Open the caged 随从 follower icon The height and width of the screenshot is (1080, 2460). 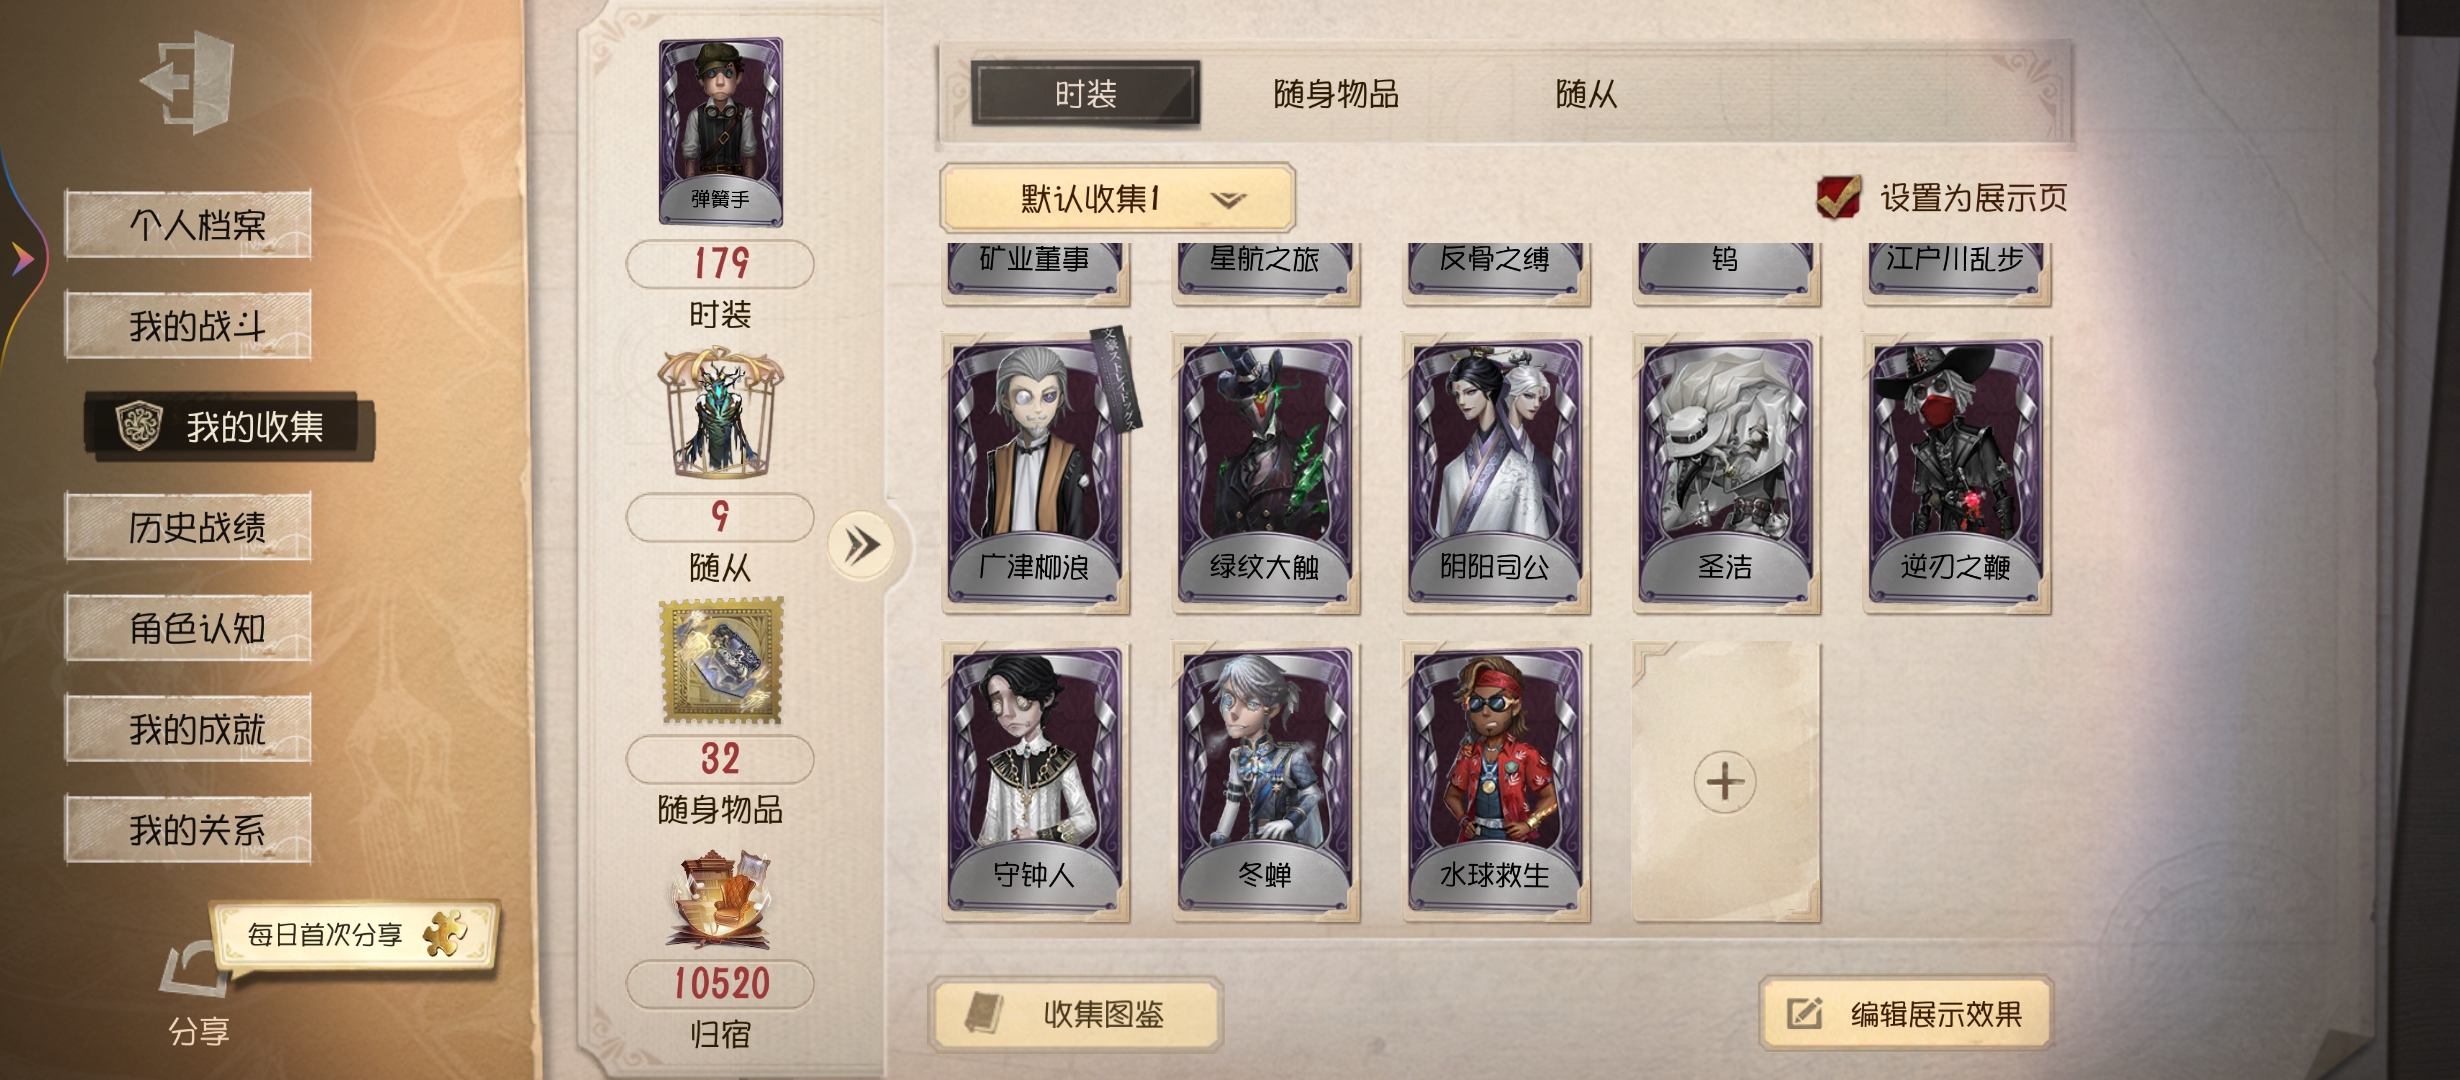[x=720, y=412]
